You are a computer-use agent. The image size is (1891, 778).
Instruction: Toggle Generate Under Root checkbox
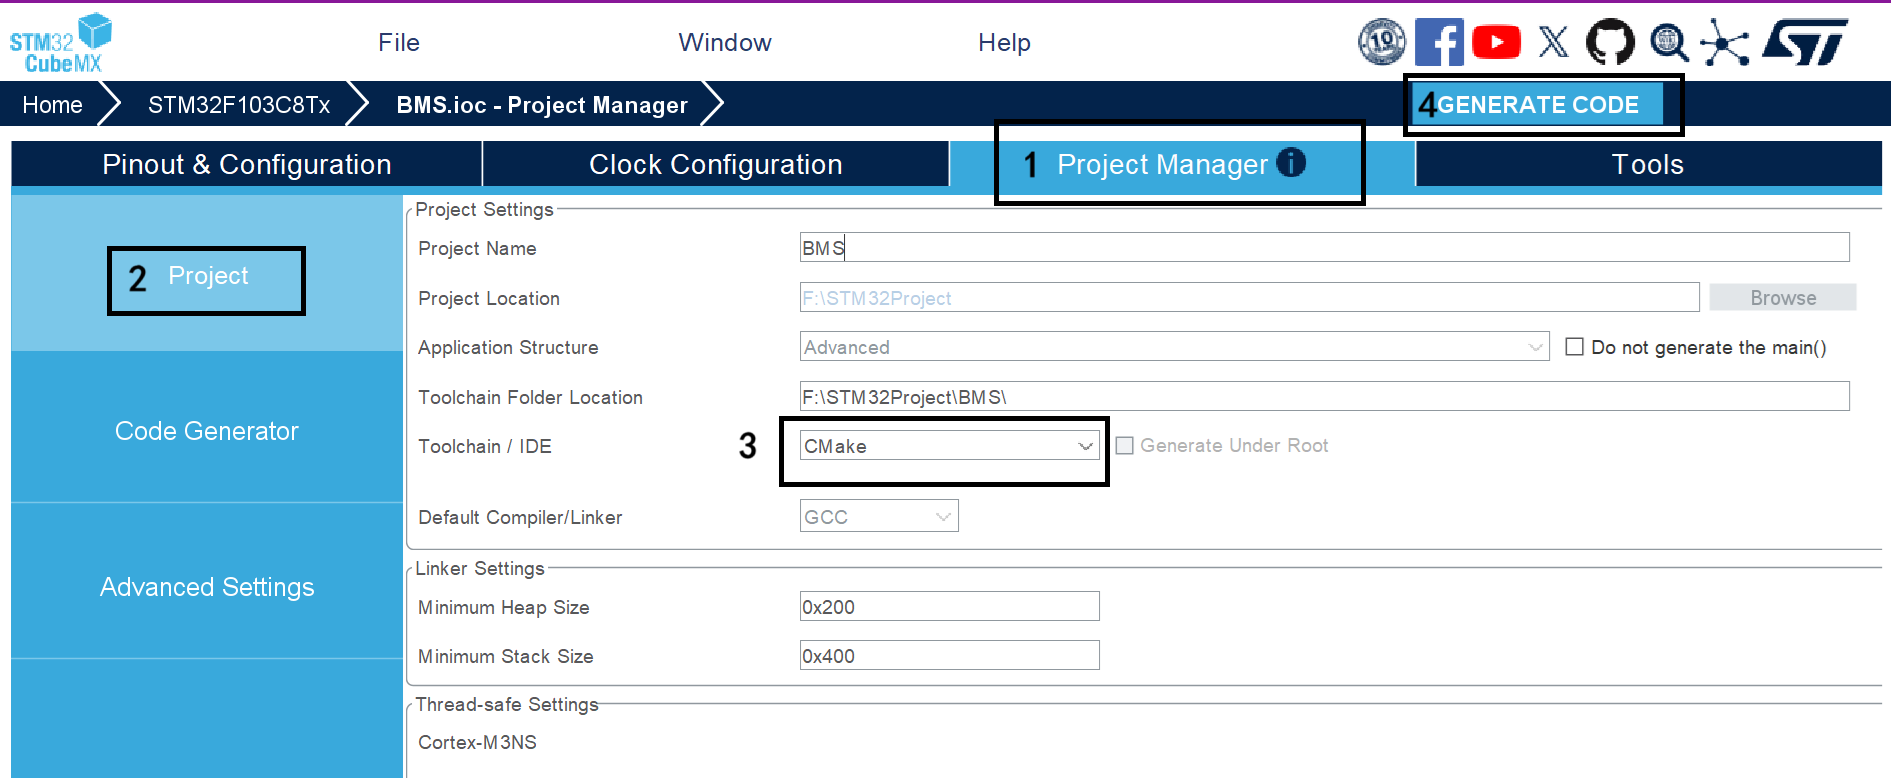1124,446
